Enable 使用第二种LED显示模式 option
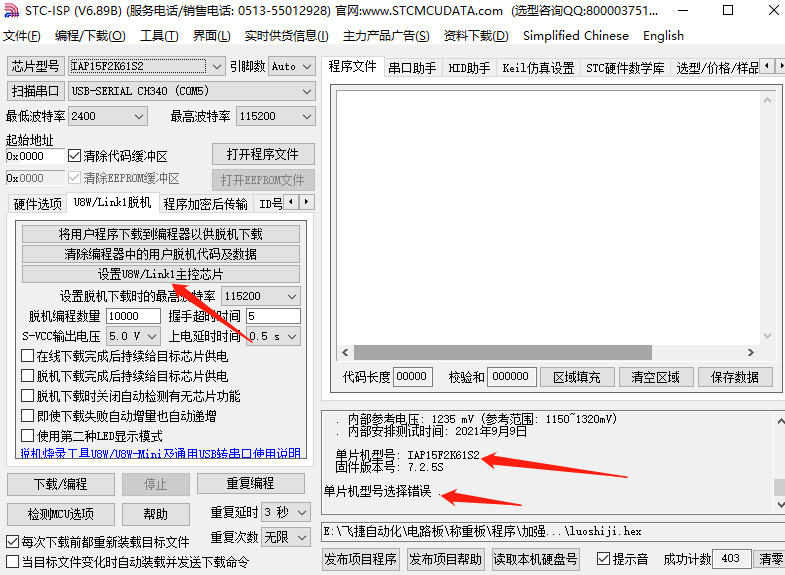The height and width of the screenshot is (575, 785). tap(28, 436)
